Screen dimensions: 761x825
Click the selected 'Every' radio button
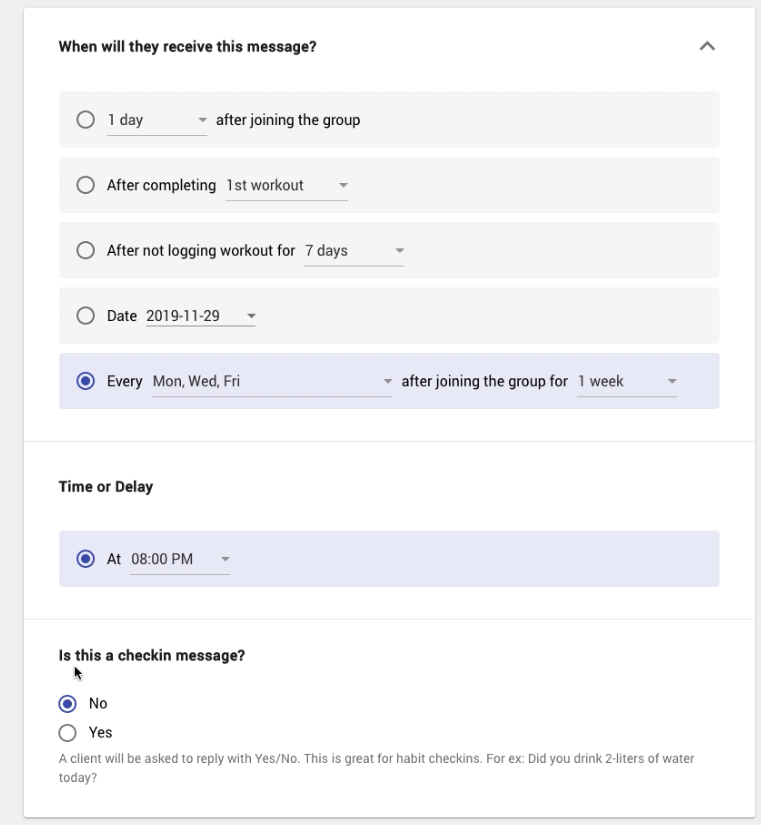(x=86, y=381)
